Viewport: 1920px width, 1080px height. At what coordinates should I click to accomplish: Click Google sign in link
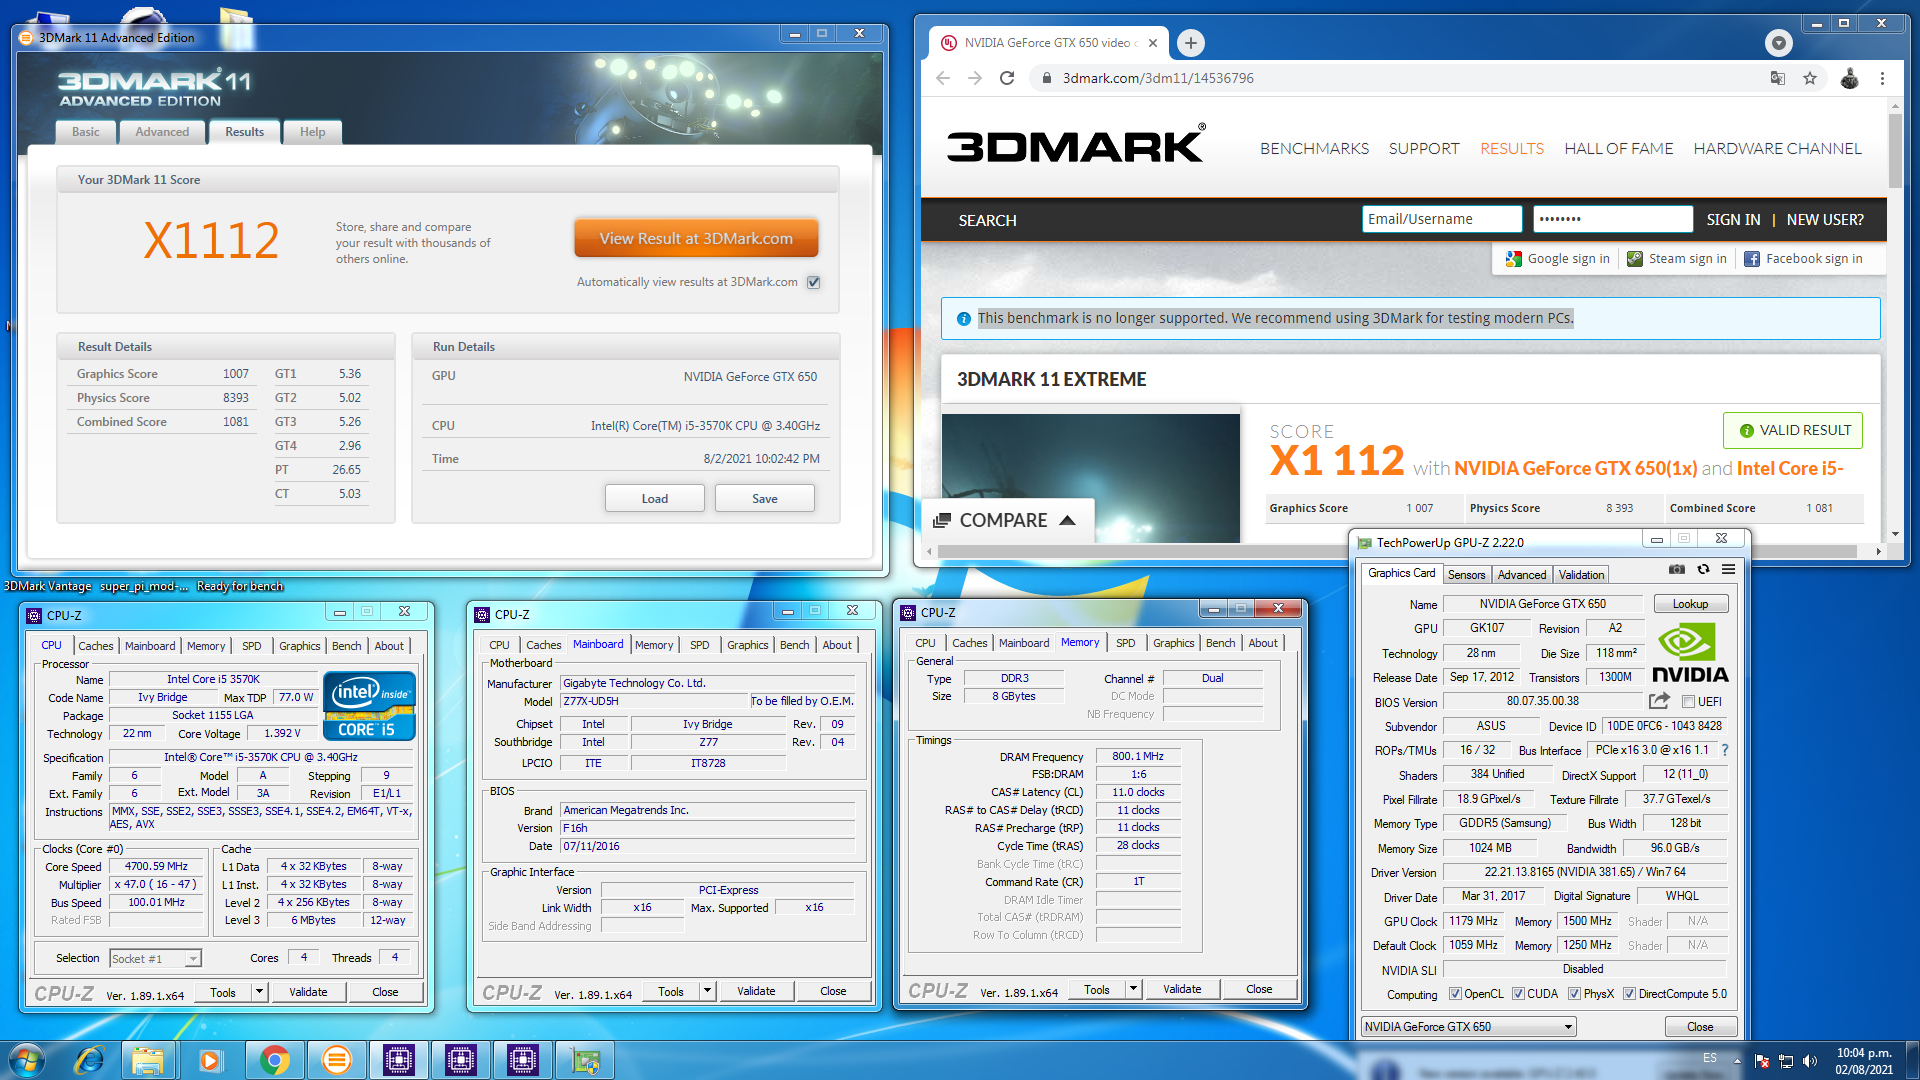tap(1557, 259)
